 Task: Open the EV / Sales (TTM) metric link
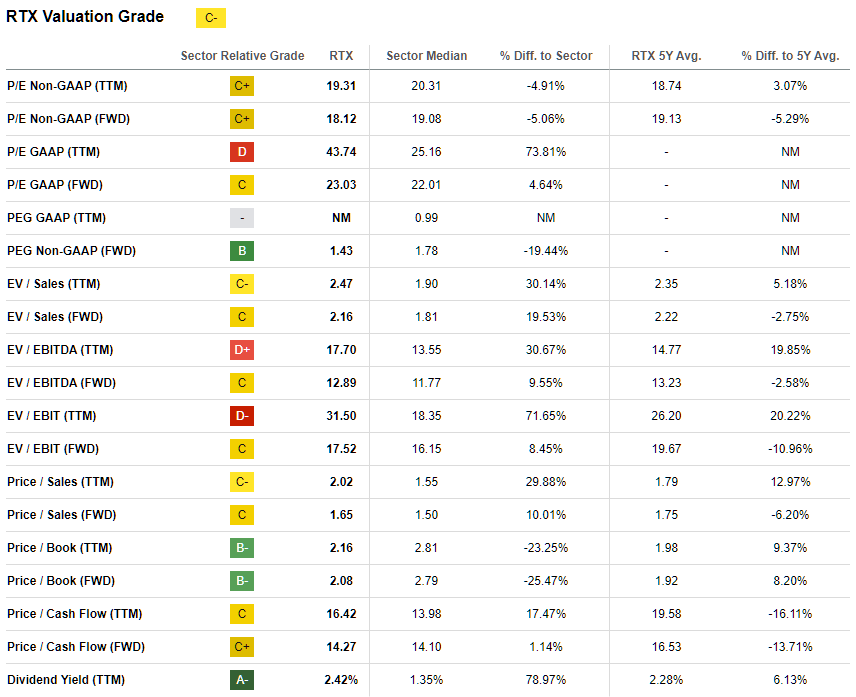tap(53, 284)
